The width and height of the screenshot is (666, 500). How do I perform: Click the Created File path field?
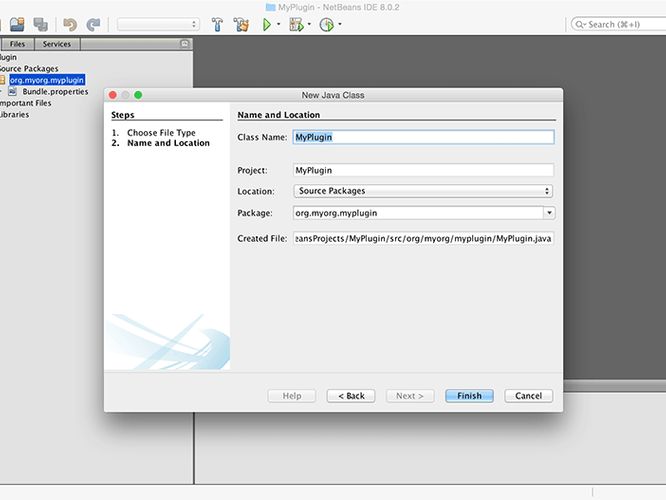pyautogui.click(x=423, y=238)
